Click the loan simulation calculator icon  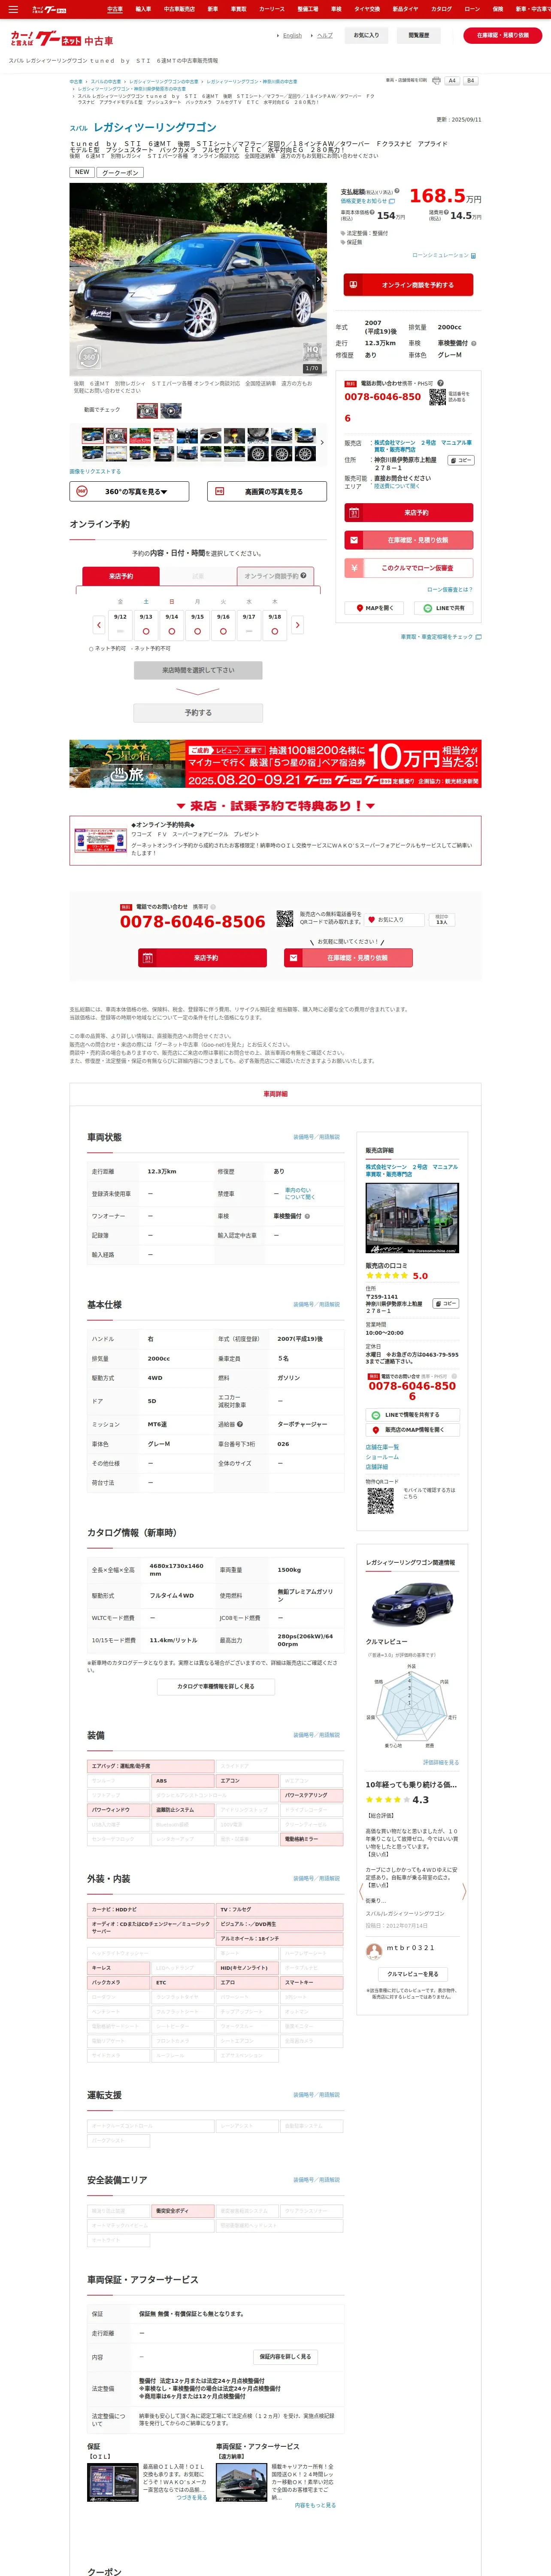pyautogui.click(x=473, y=256)
